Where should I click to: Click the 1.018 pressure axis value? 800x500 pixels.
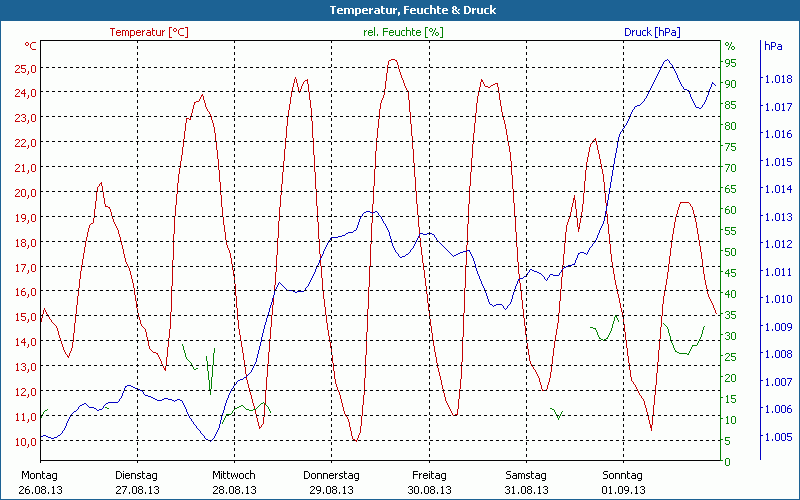tap(778, 79)
